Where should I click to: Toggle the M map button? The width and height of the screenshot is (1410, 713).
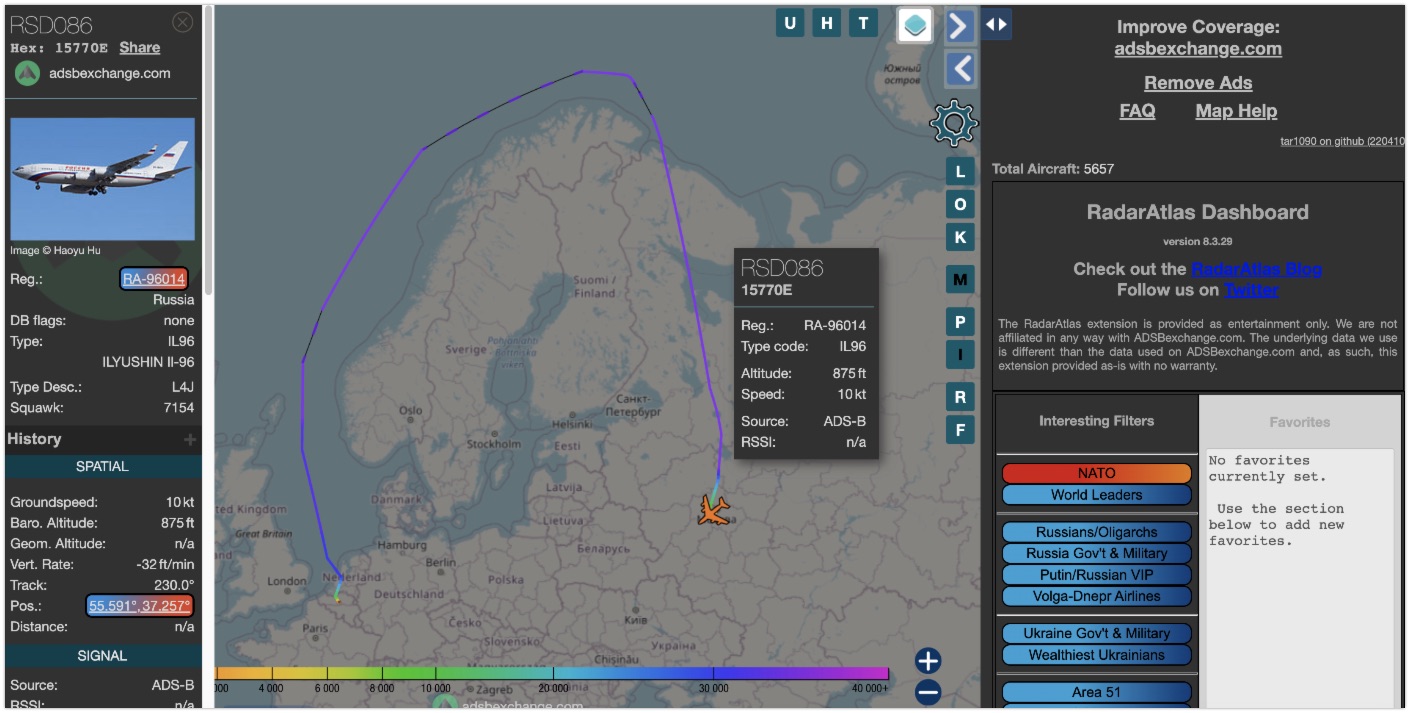(x=960, y=279)
